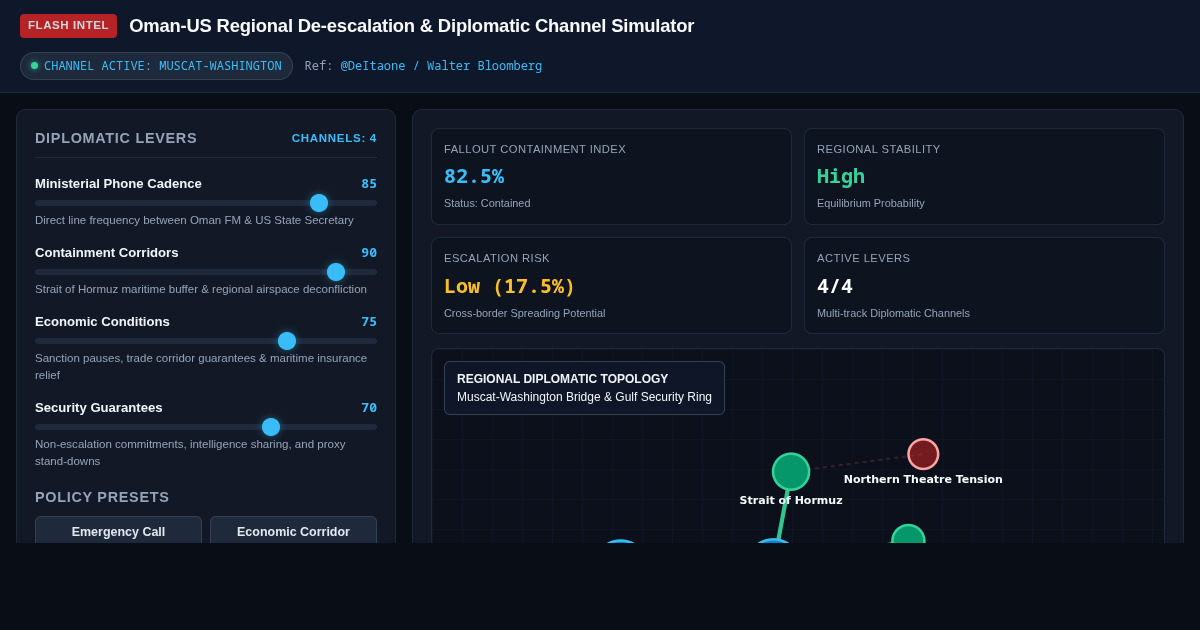Screen dimensions: 1200x630
Task: Click the Status: Contained text
Action: click(487, 203)
